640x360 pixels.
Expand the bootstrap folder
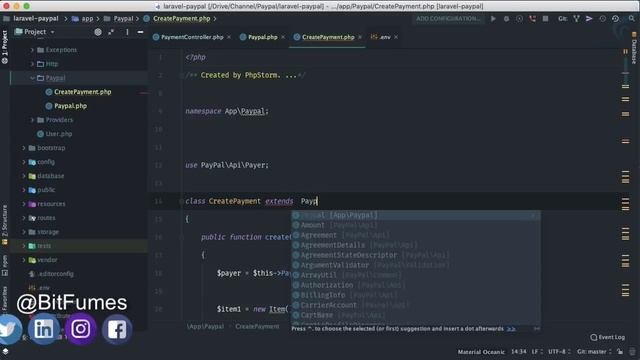pyautogui.click(x=24, y=148)
